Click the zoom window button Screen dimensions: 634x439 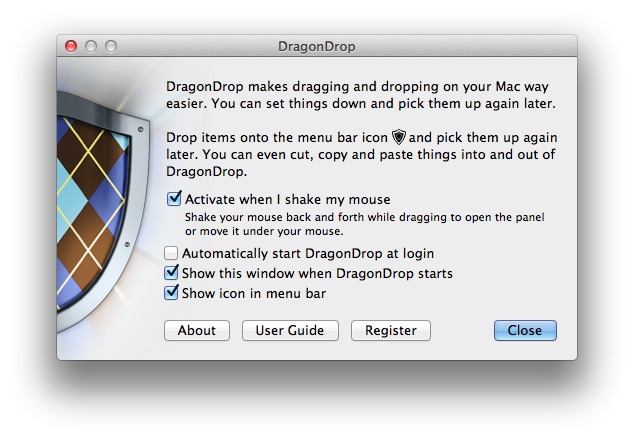111,46
